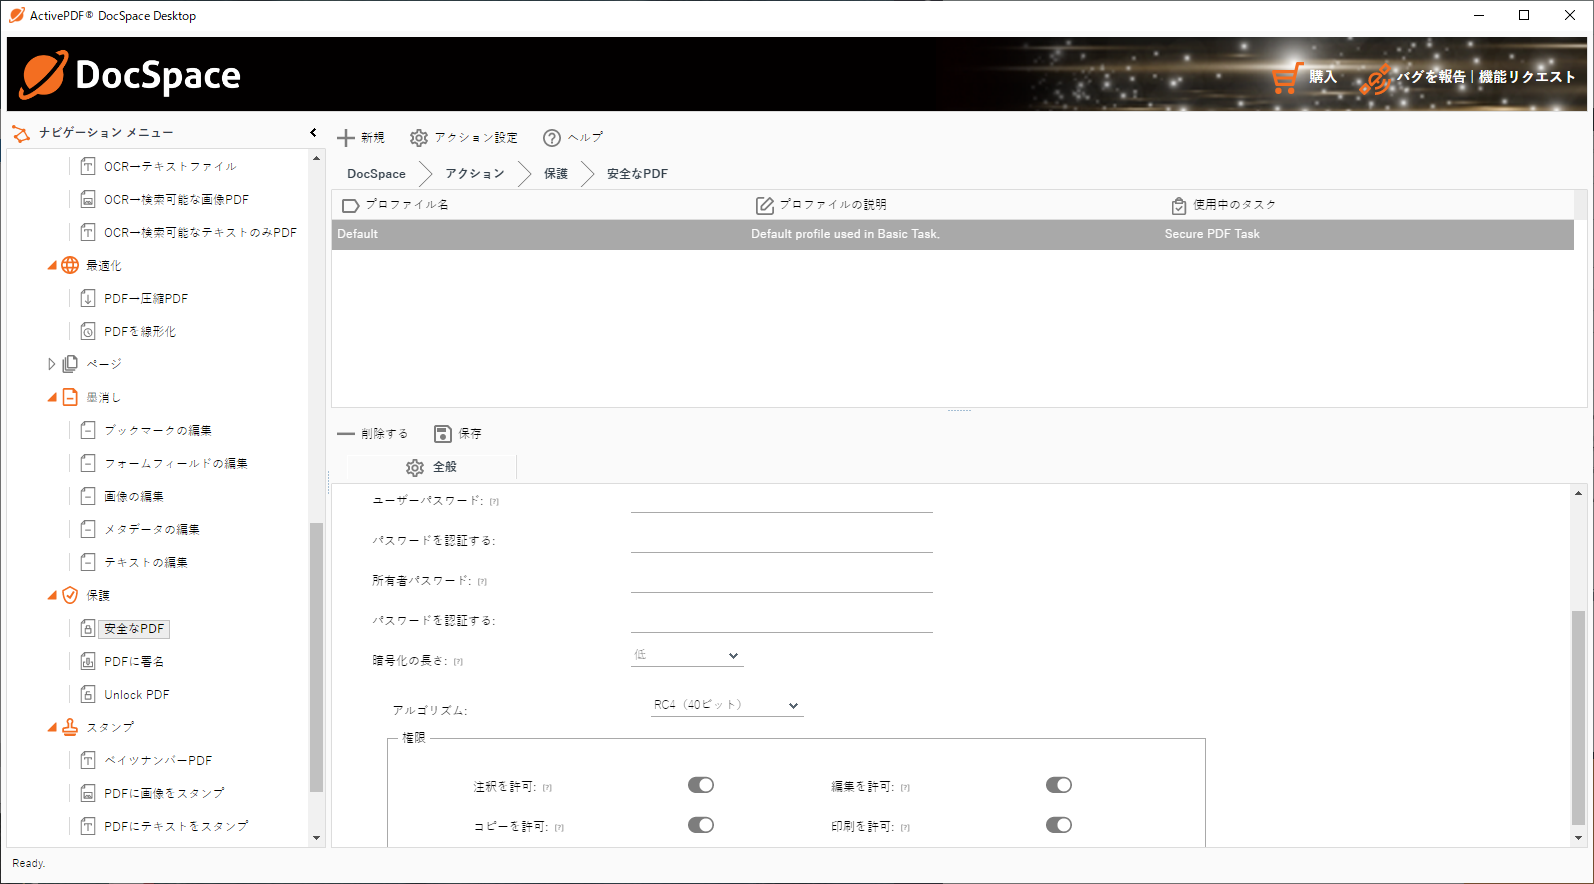Screen dimensions: 1594x884
Task: Open Unlock PDF item icon
Action: pos(88,694)
